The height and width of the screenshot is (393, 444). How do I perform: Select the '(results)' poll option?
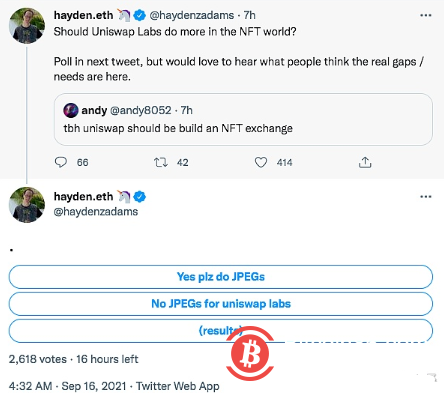click(x=221, y=331)
